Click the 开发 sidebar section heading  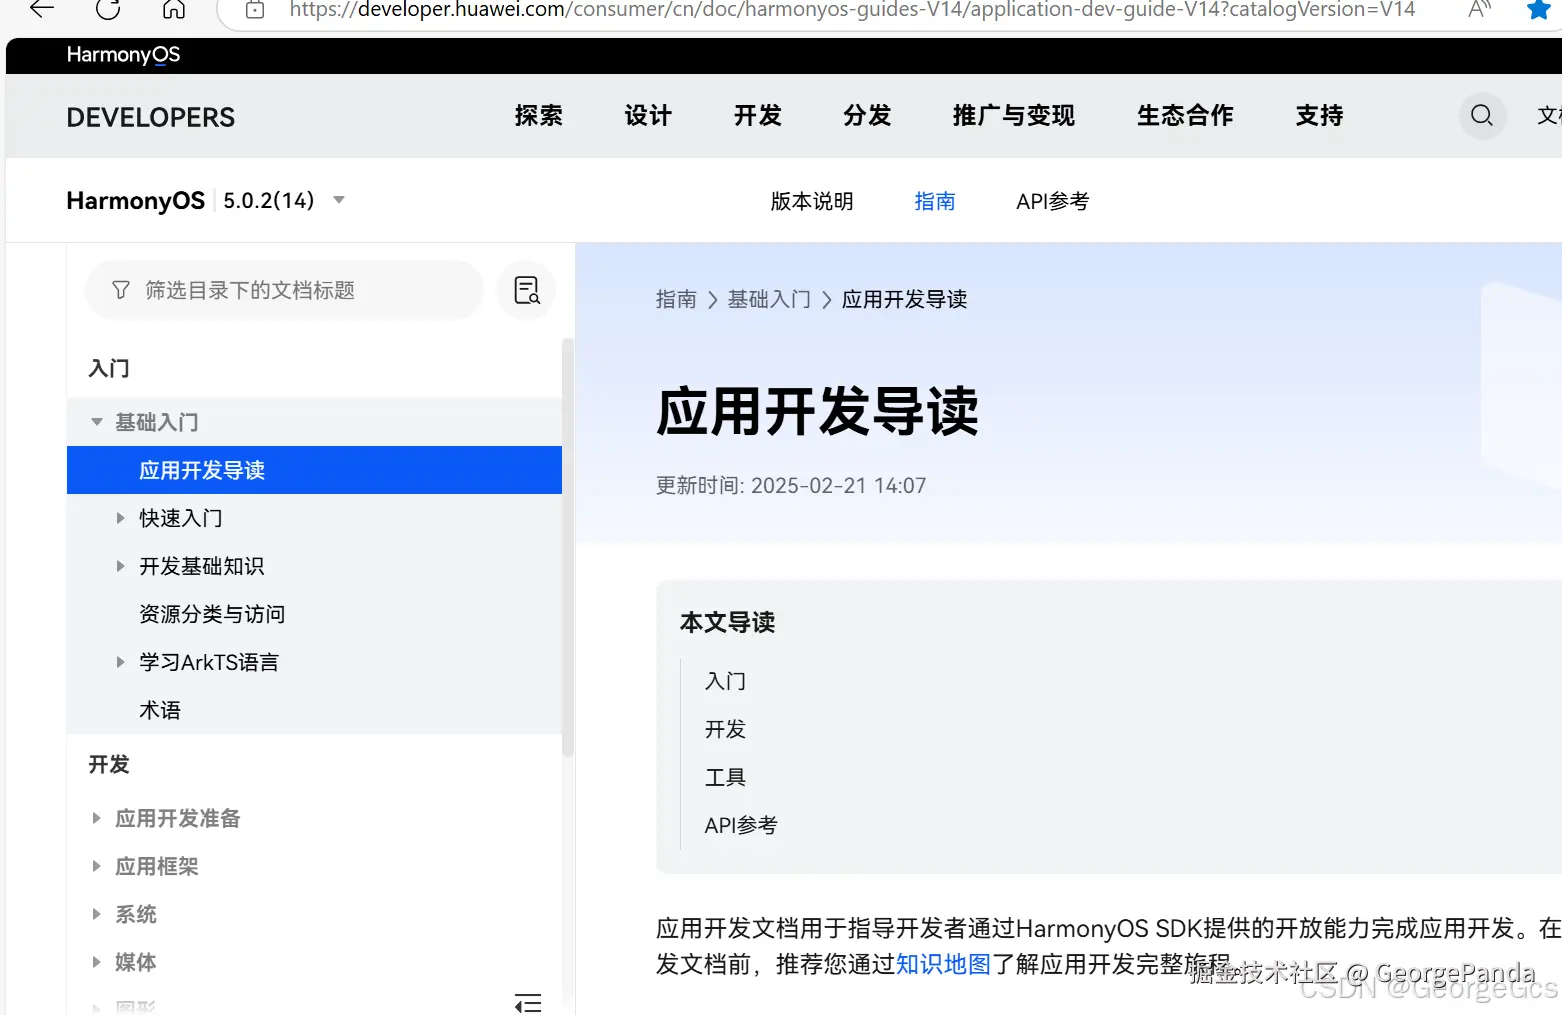(x=109, y=764)
